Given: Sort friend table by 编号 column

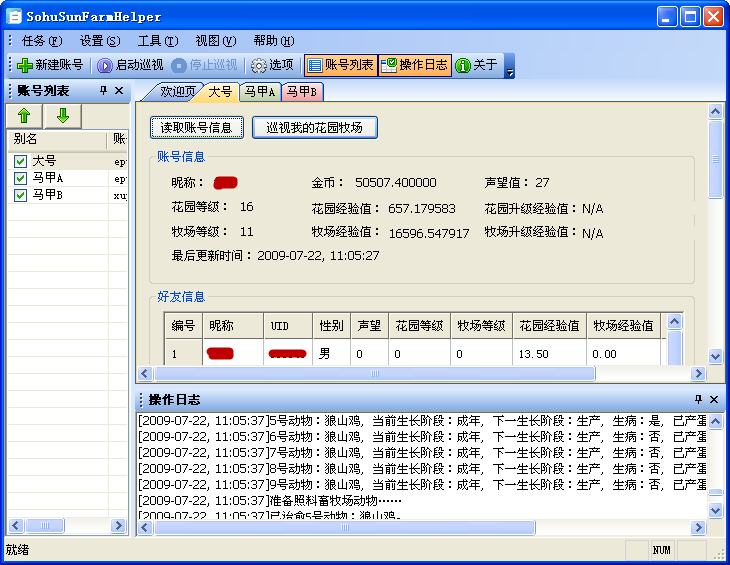Looking at the screenshot, I should click(x=183, y=325).
